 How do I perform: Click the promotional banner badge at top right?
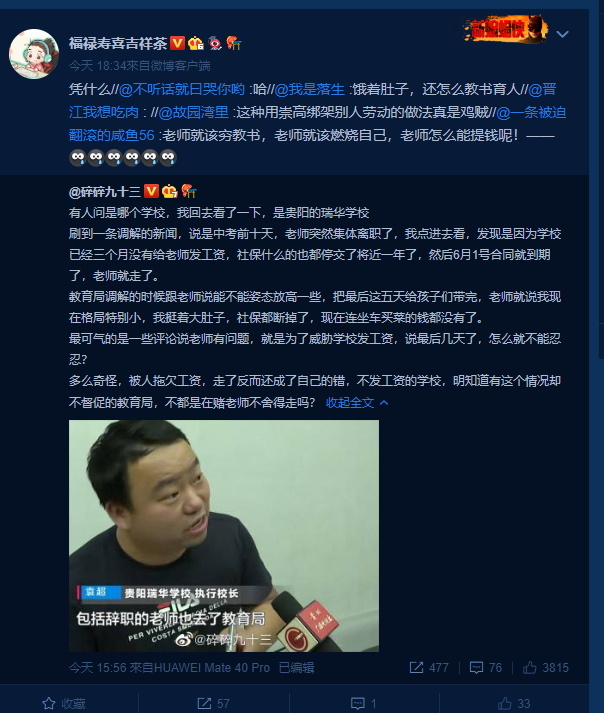(x=504, y=29)
